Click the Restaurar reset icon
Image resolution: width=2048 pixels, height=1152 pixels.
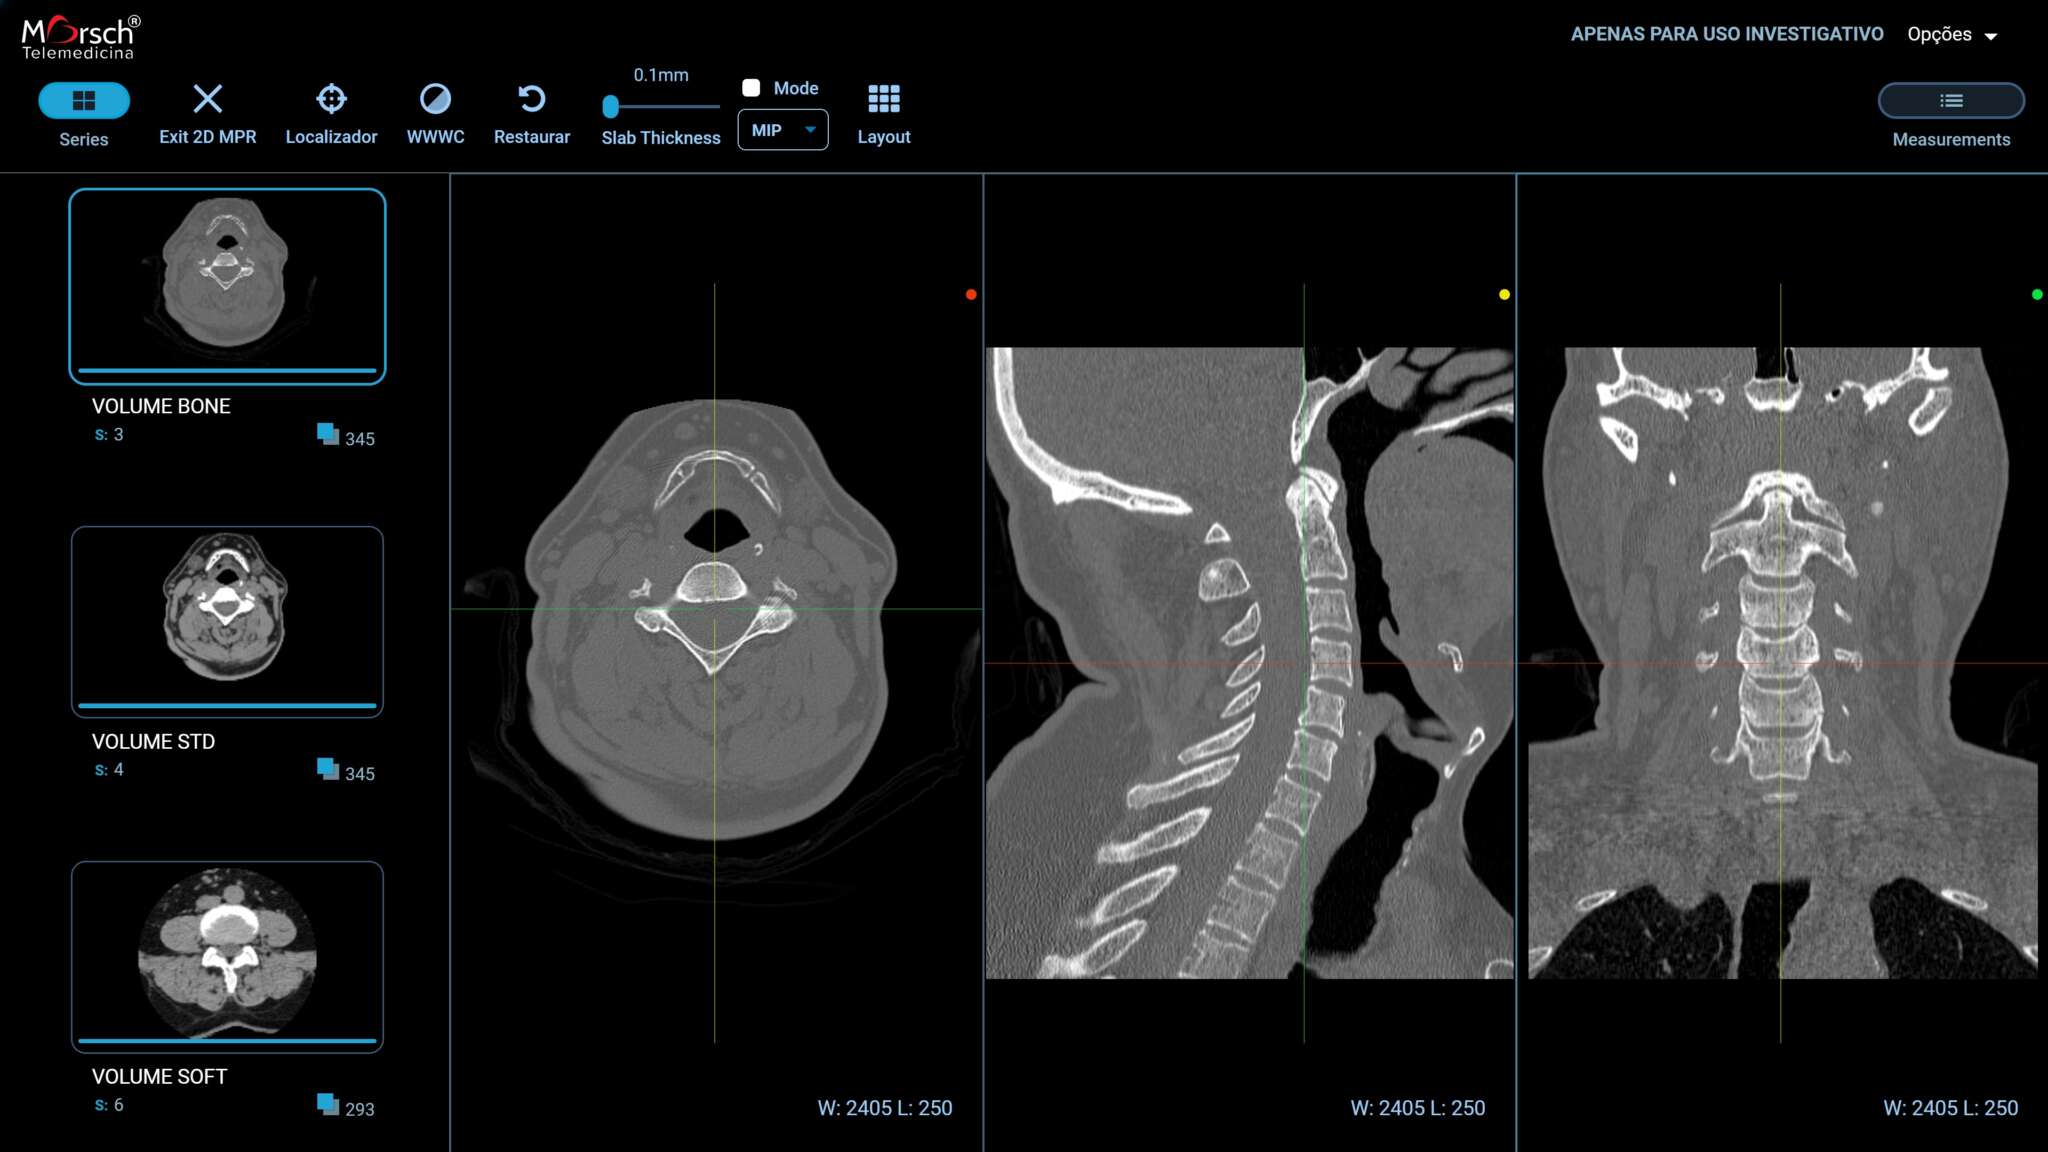tap(531, 99)
